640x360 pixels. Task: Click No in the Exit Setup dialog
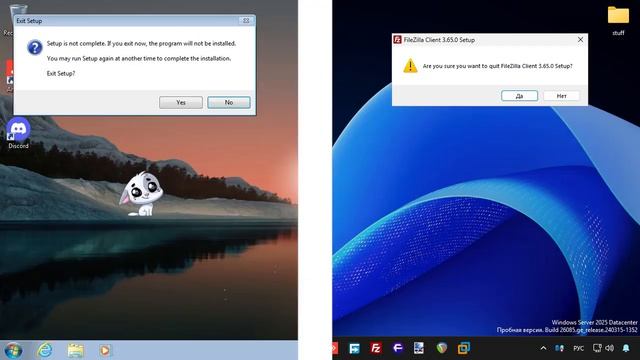coord(229,102)
